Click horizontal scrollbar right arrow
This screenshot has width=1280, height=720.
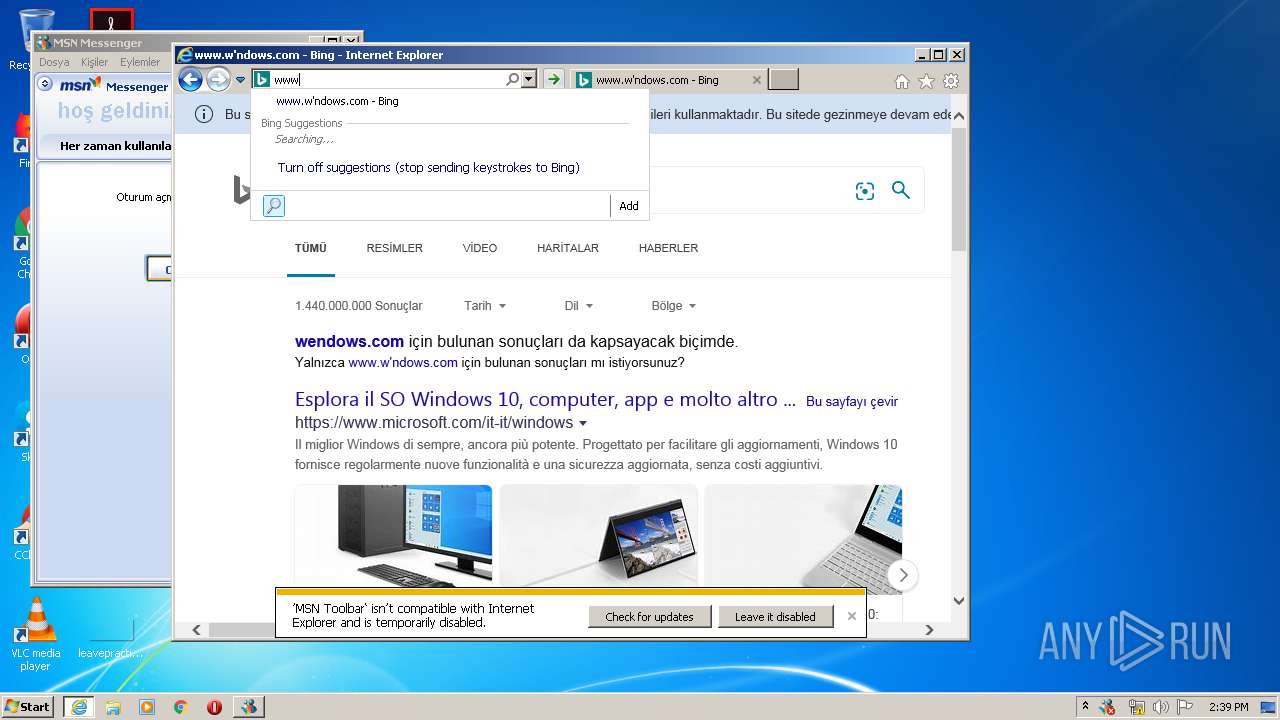click(x=929, y=630)
